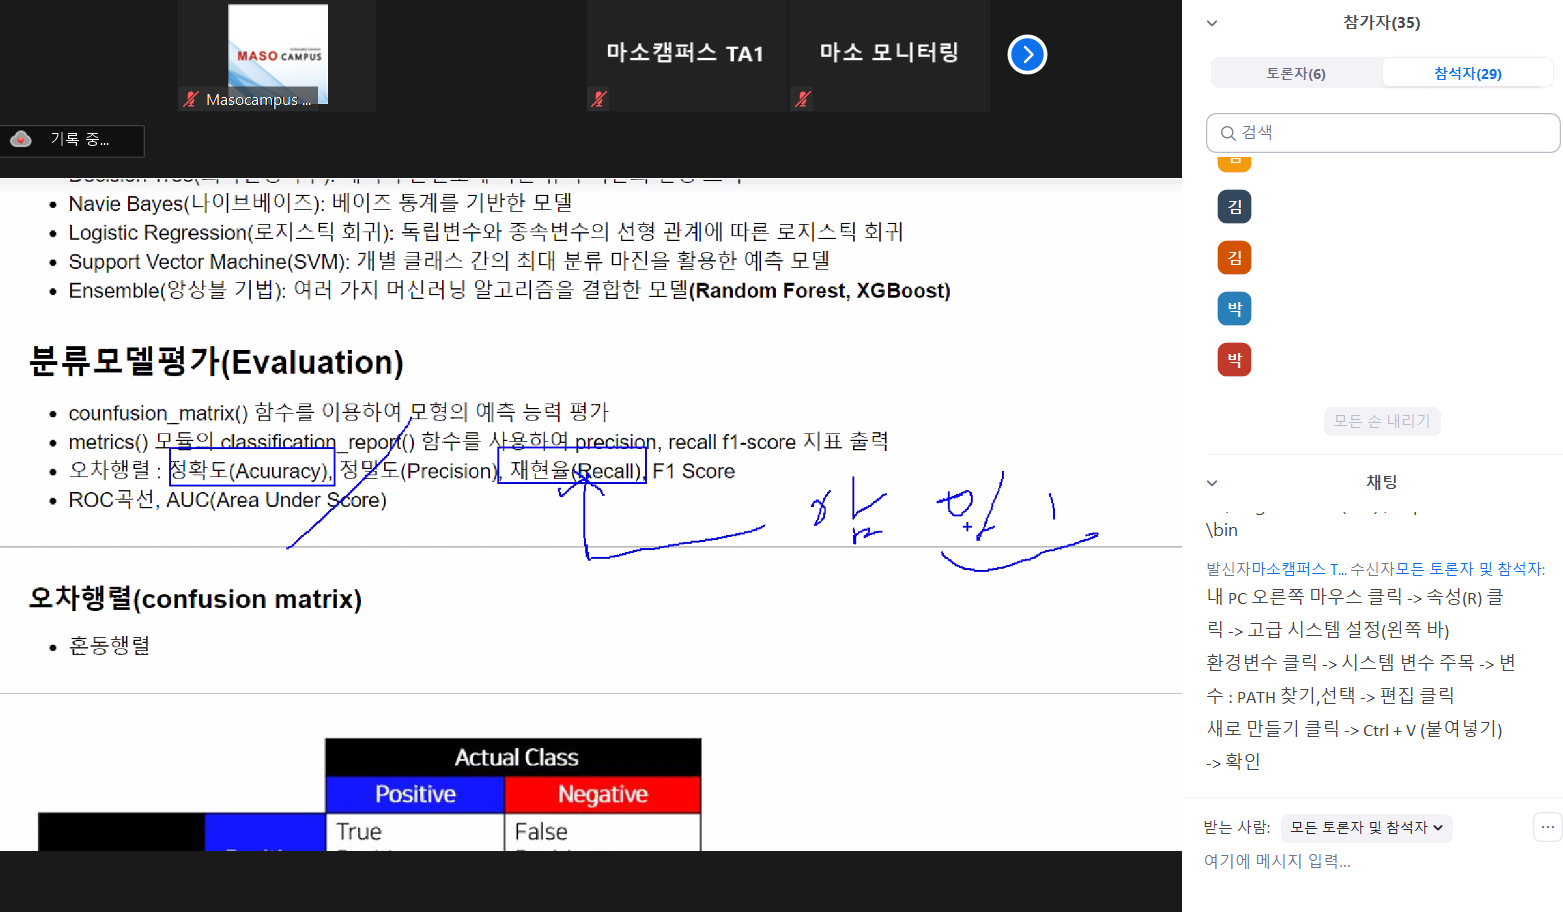Click muted microphone icon on Masocampus tile

(191, 99)
